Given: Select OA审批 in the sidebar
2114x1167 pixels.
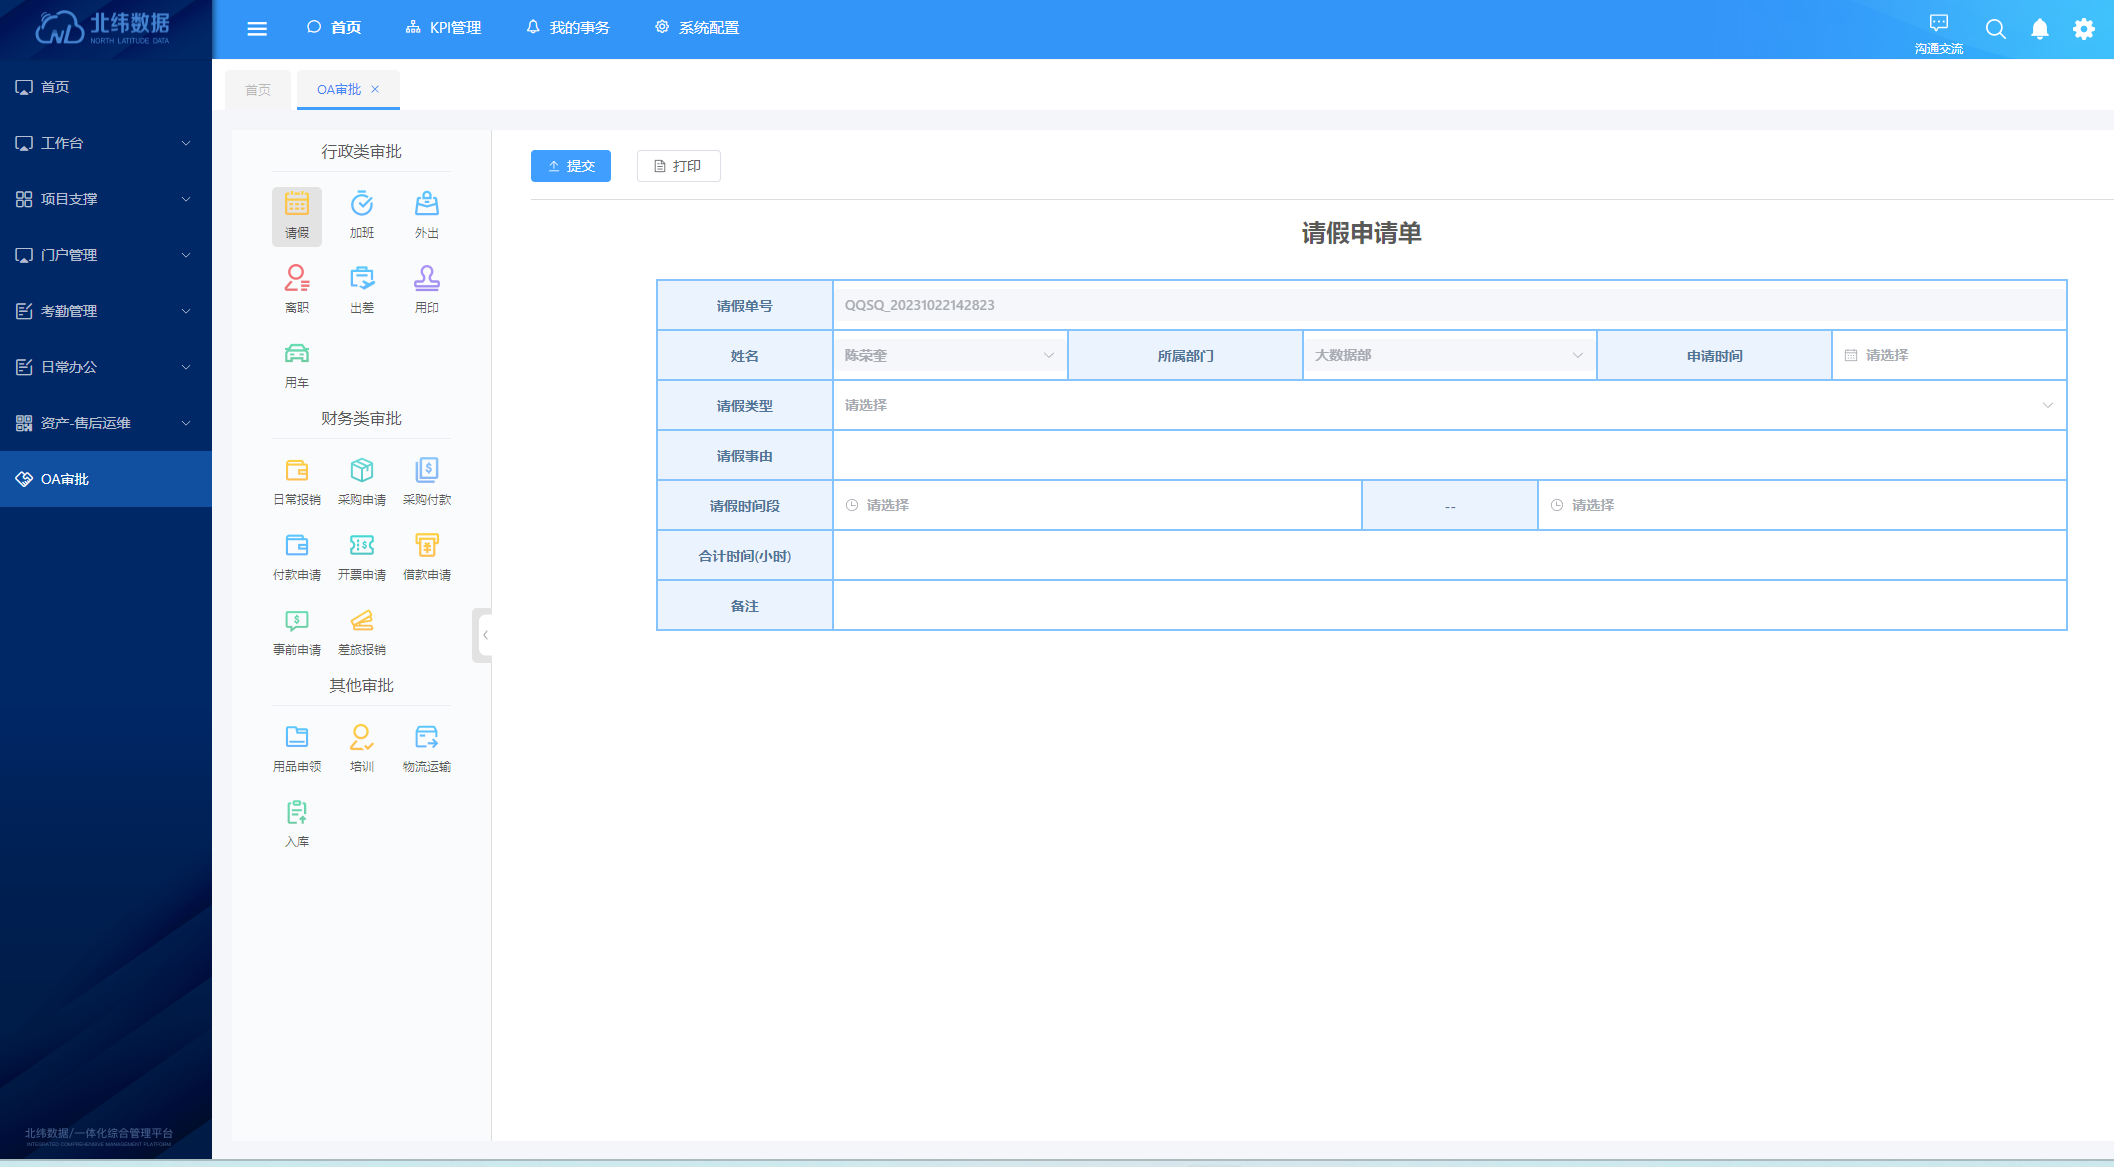Looking at the screenshot, I should click(x=106, y=479).
